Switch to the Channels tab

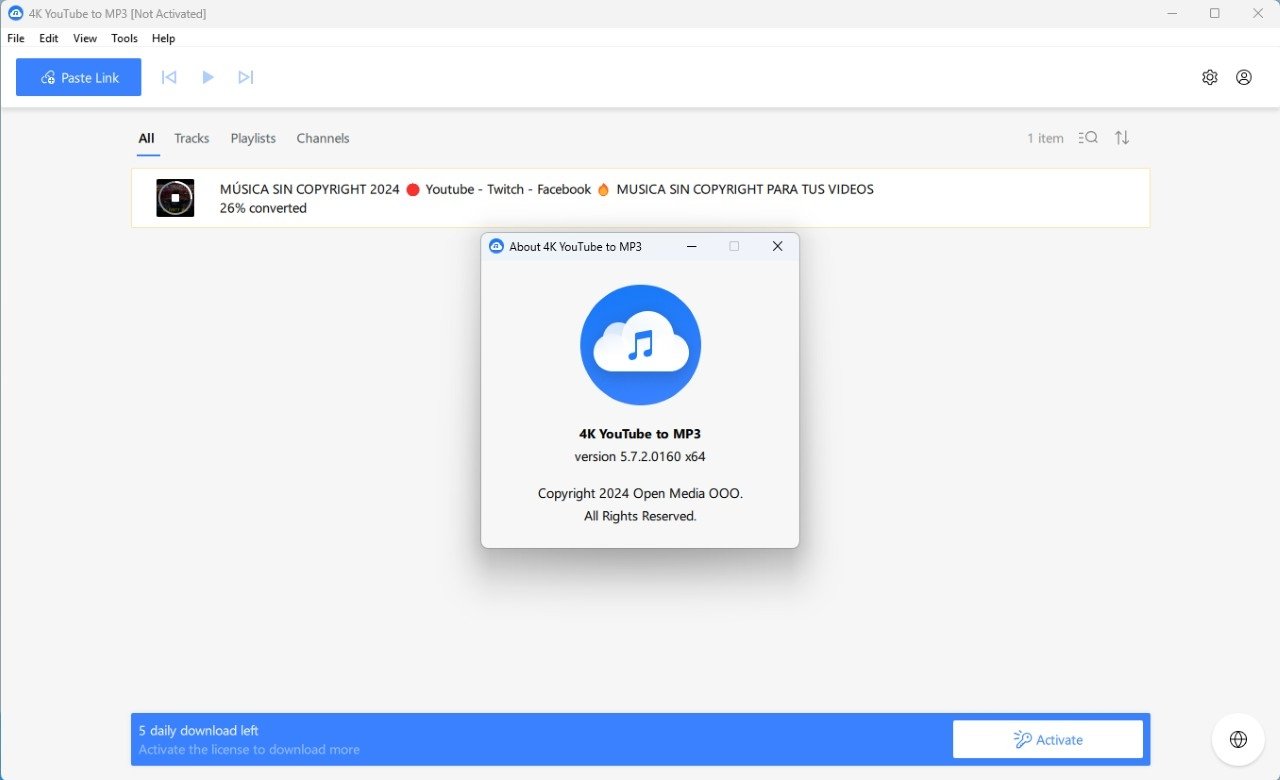[323, 138]
